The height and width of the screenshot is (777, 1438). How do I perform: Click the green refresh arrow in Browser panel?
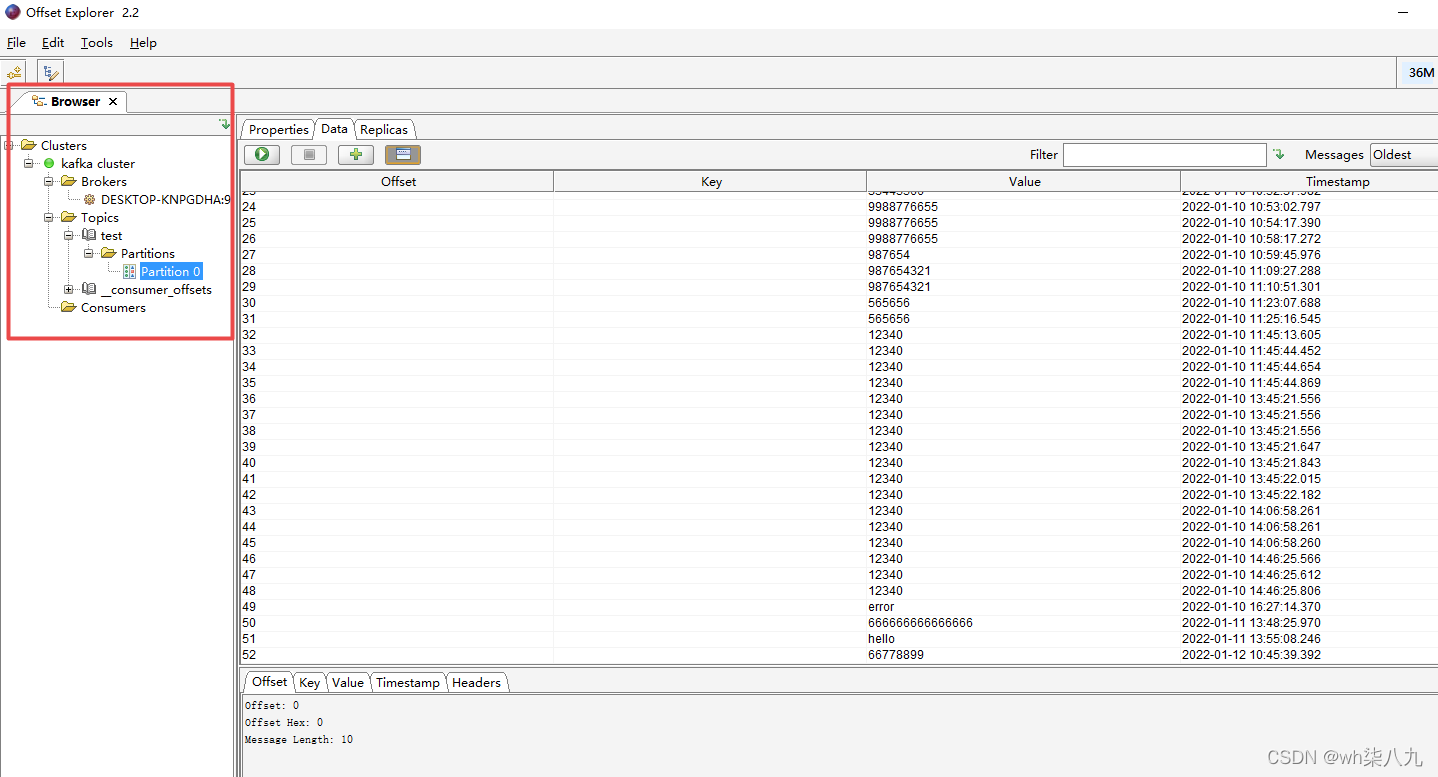tap(224, 124)
